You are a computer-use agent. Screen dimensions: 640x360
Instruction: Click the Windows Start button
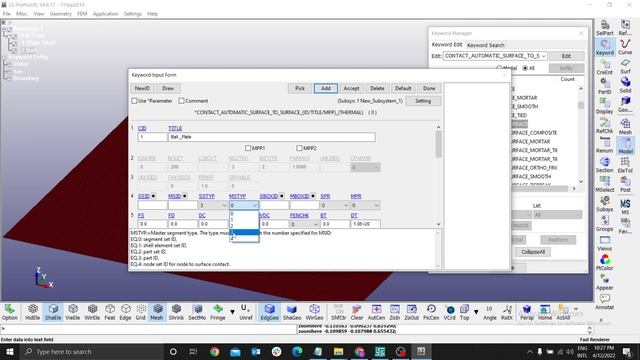10,351
